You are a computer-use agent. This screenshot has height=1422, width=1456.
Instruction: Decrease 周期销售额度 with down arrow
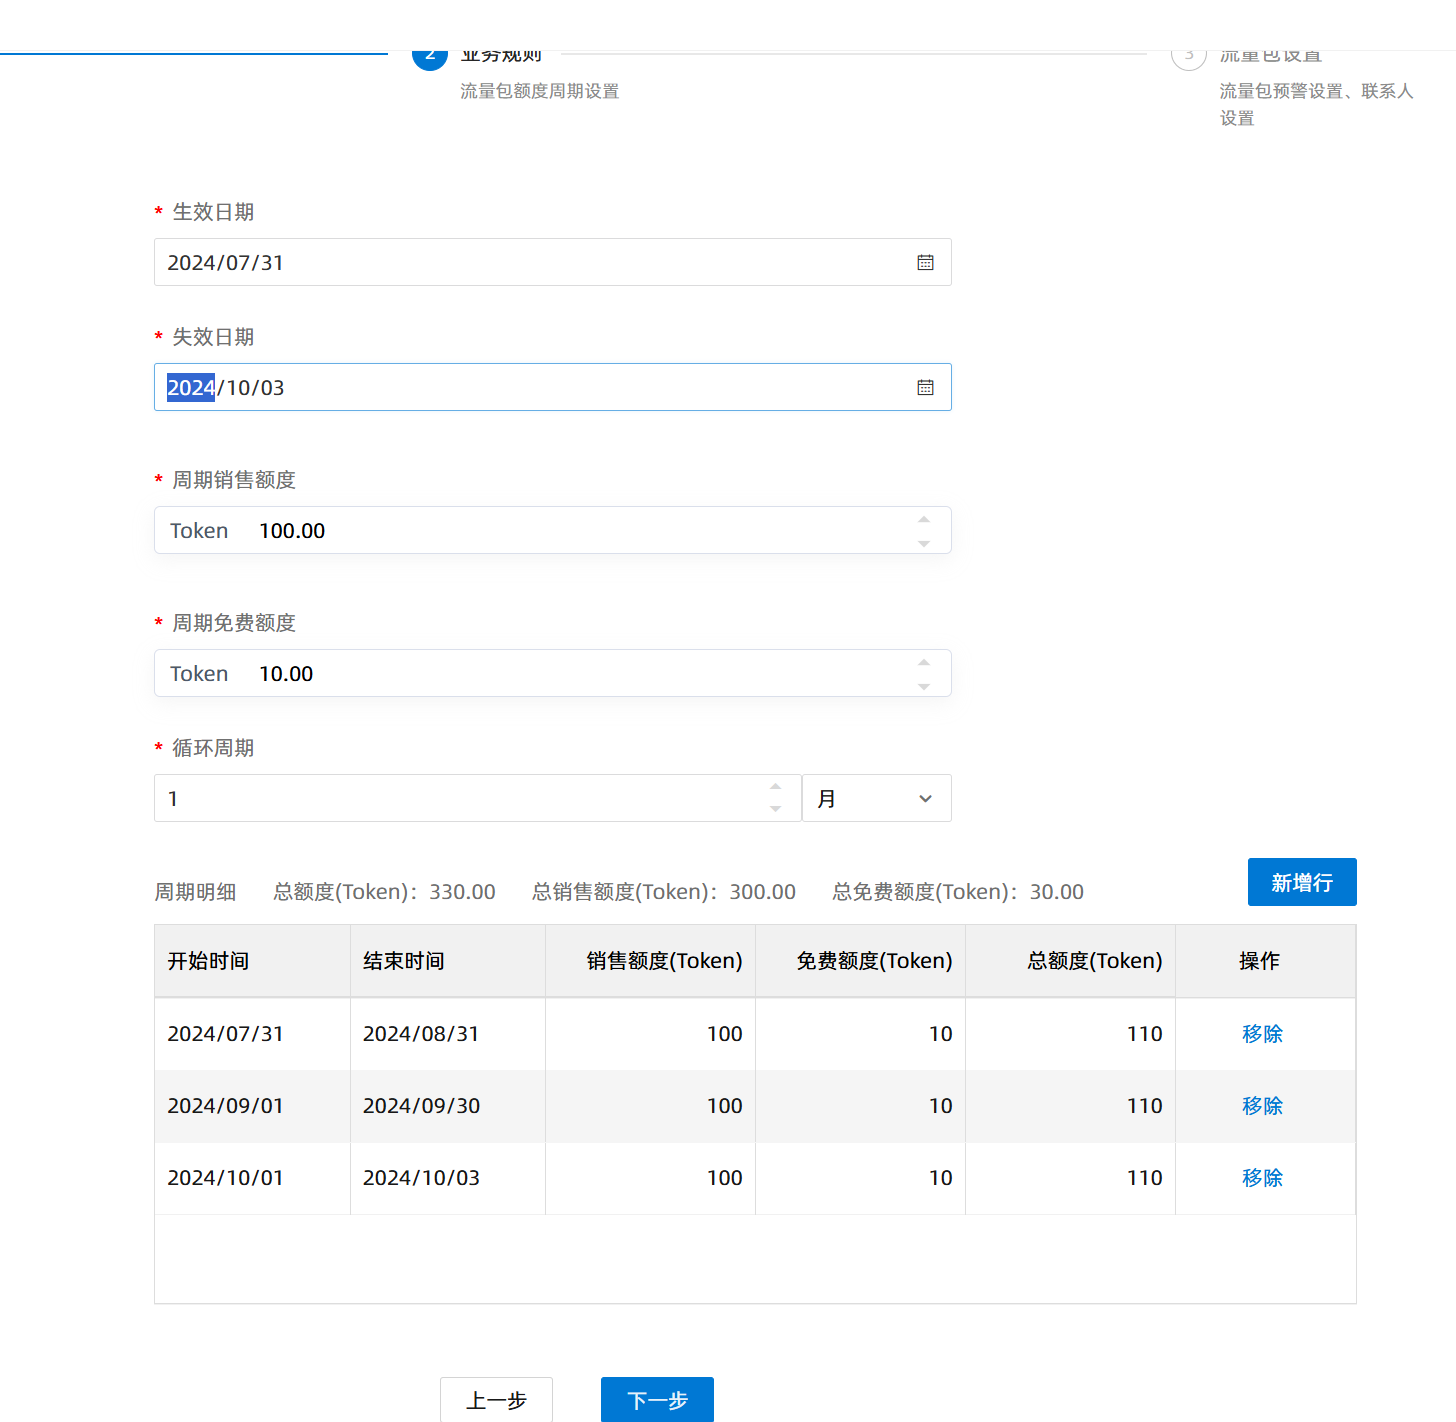[x=924, y=543]
